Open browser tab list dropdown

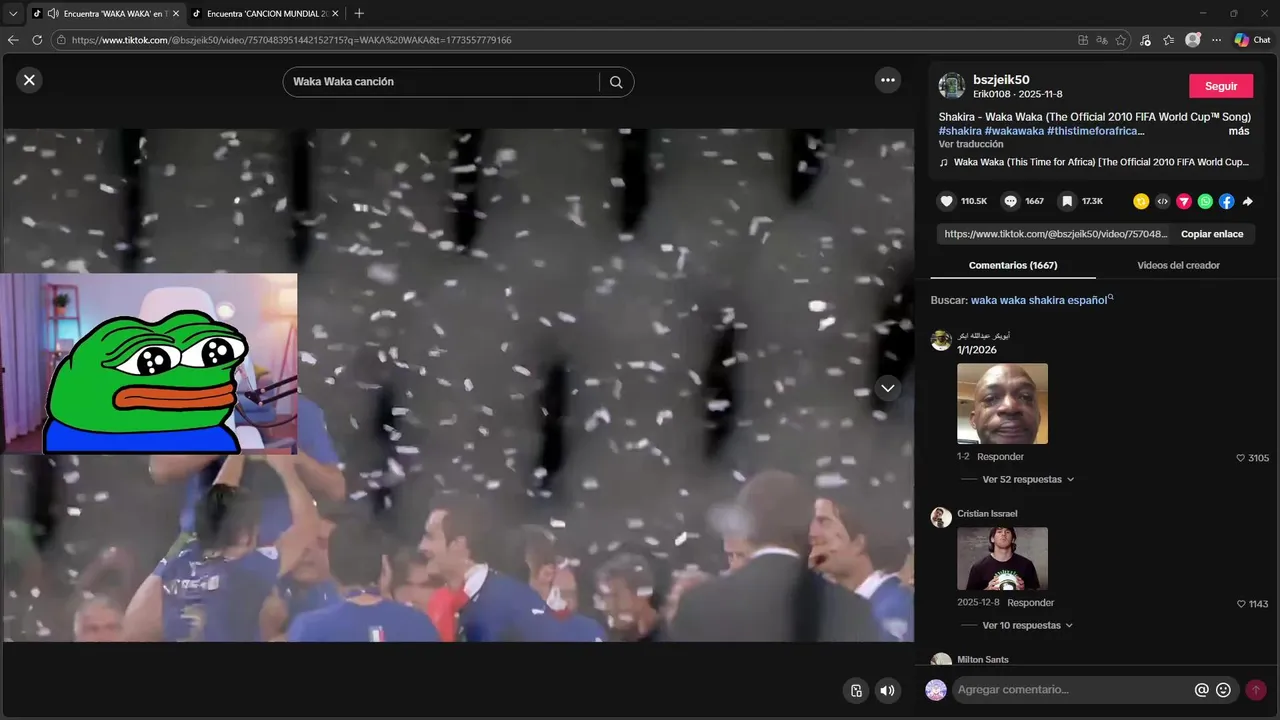13,14
